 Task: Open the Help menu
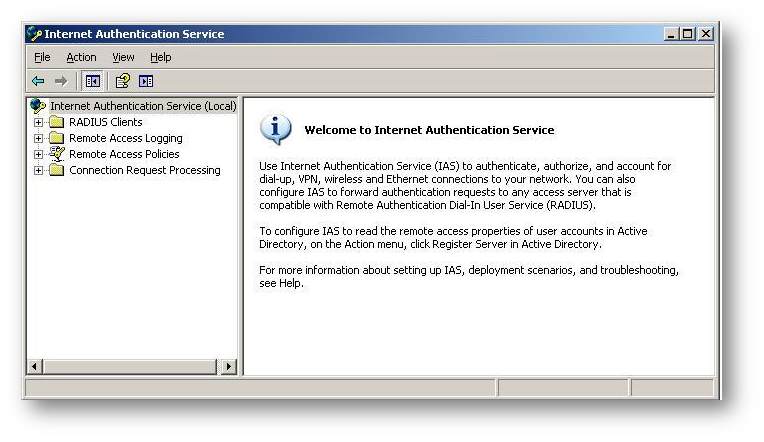(x=161, y=58)
